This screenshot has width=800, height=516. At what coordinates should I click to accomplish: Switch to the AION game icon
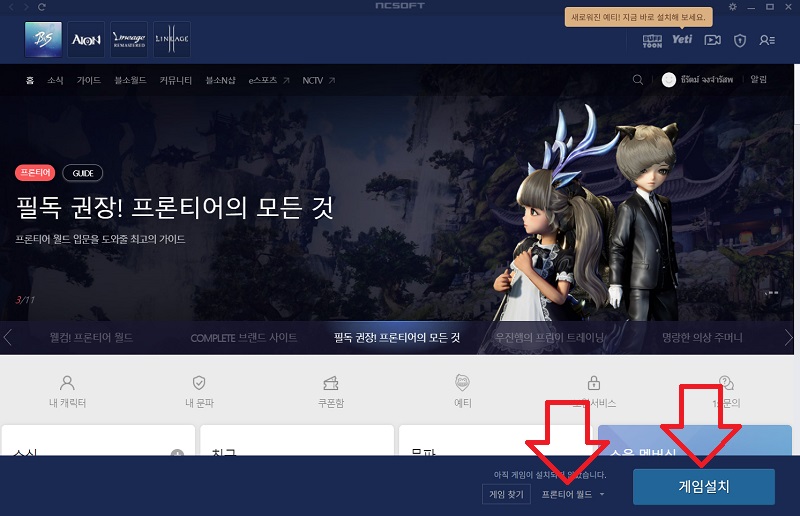click(x=85, y=39)
